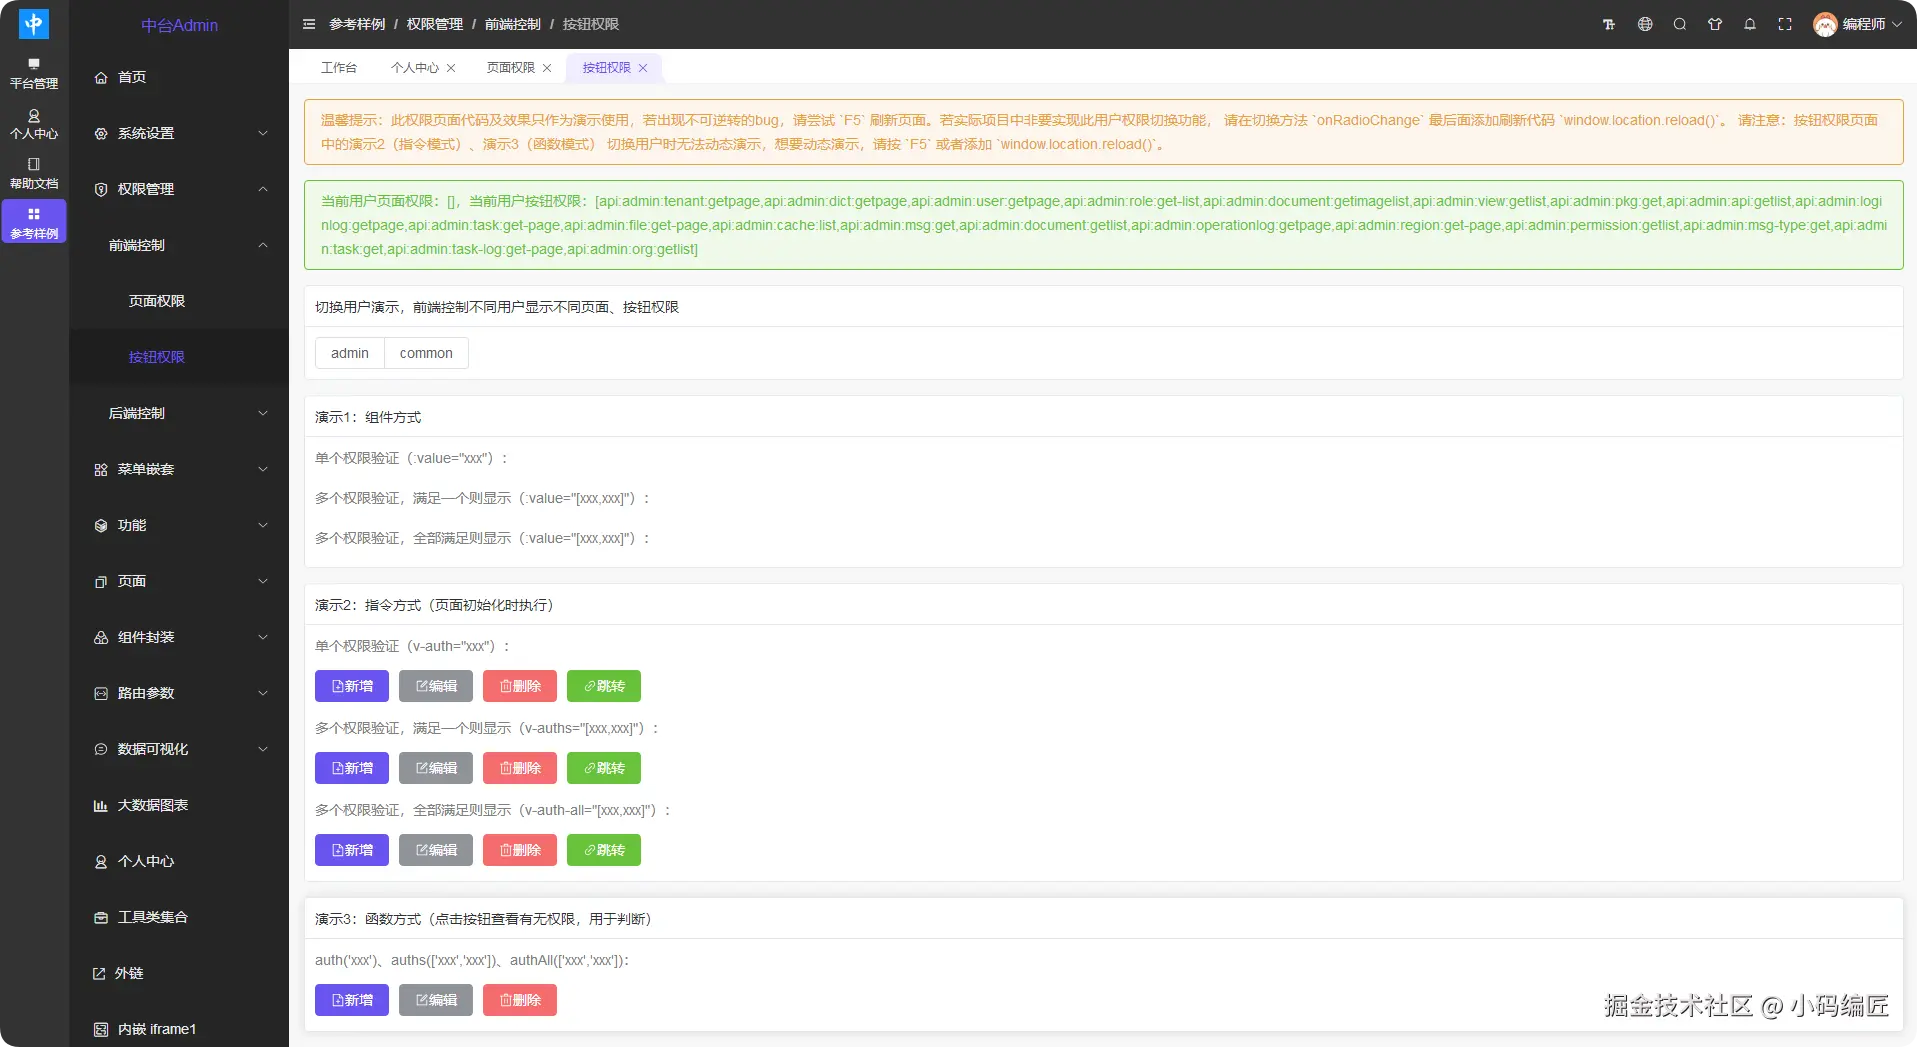
Task: Expand the 菜单嵌套 menu chevron
Action: click(x=263, y=469)
